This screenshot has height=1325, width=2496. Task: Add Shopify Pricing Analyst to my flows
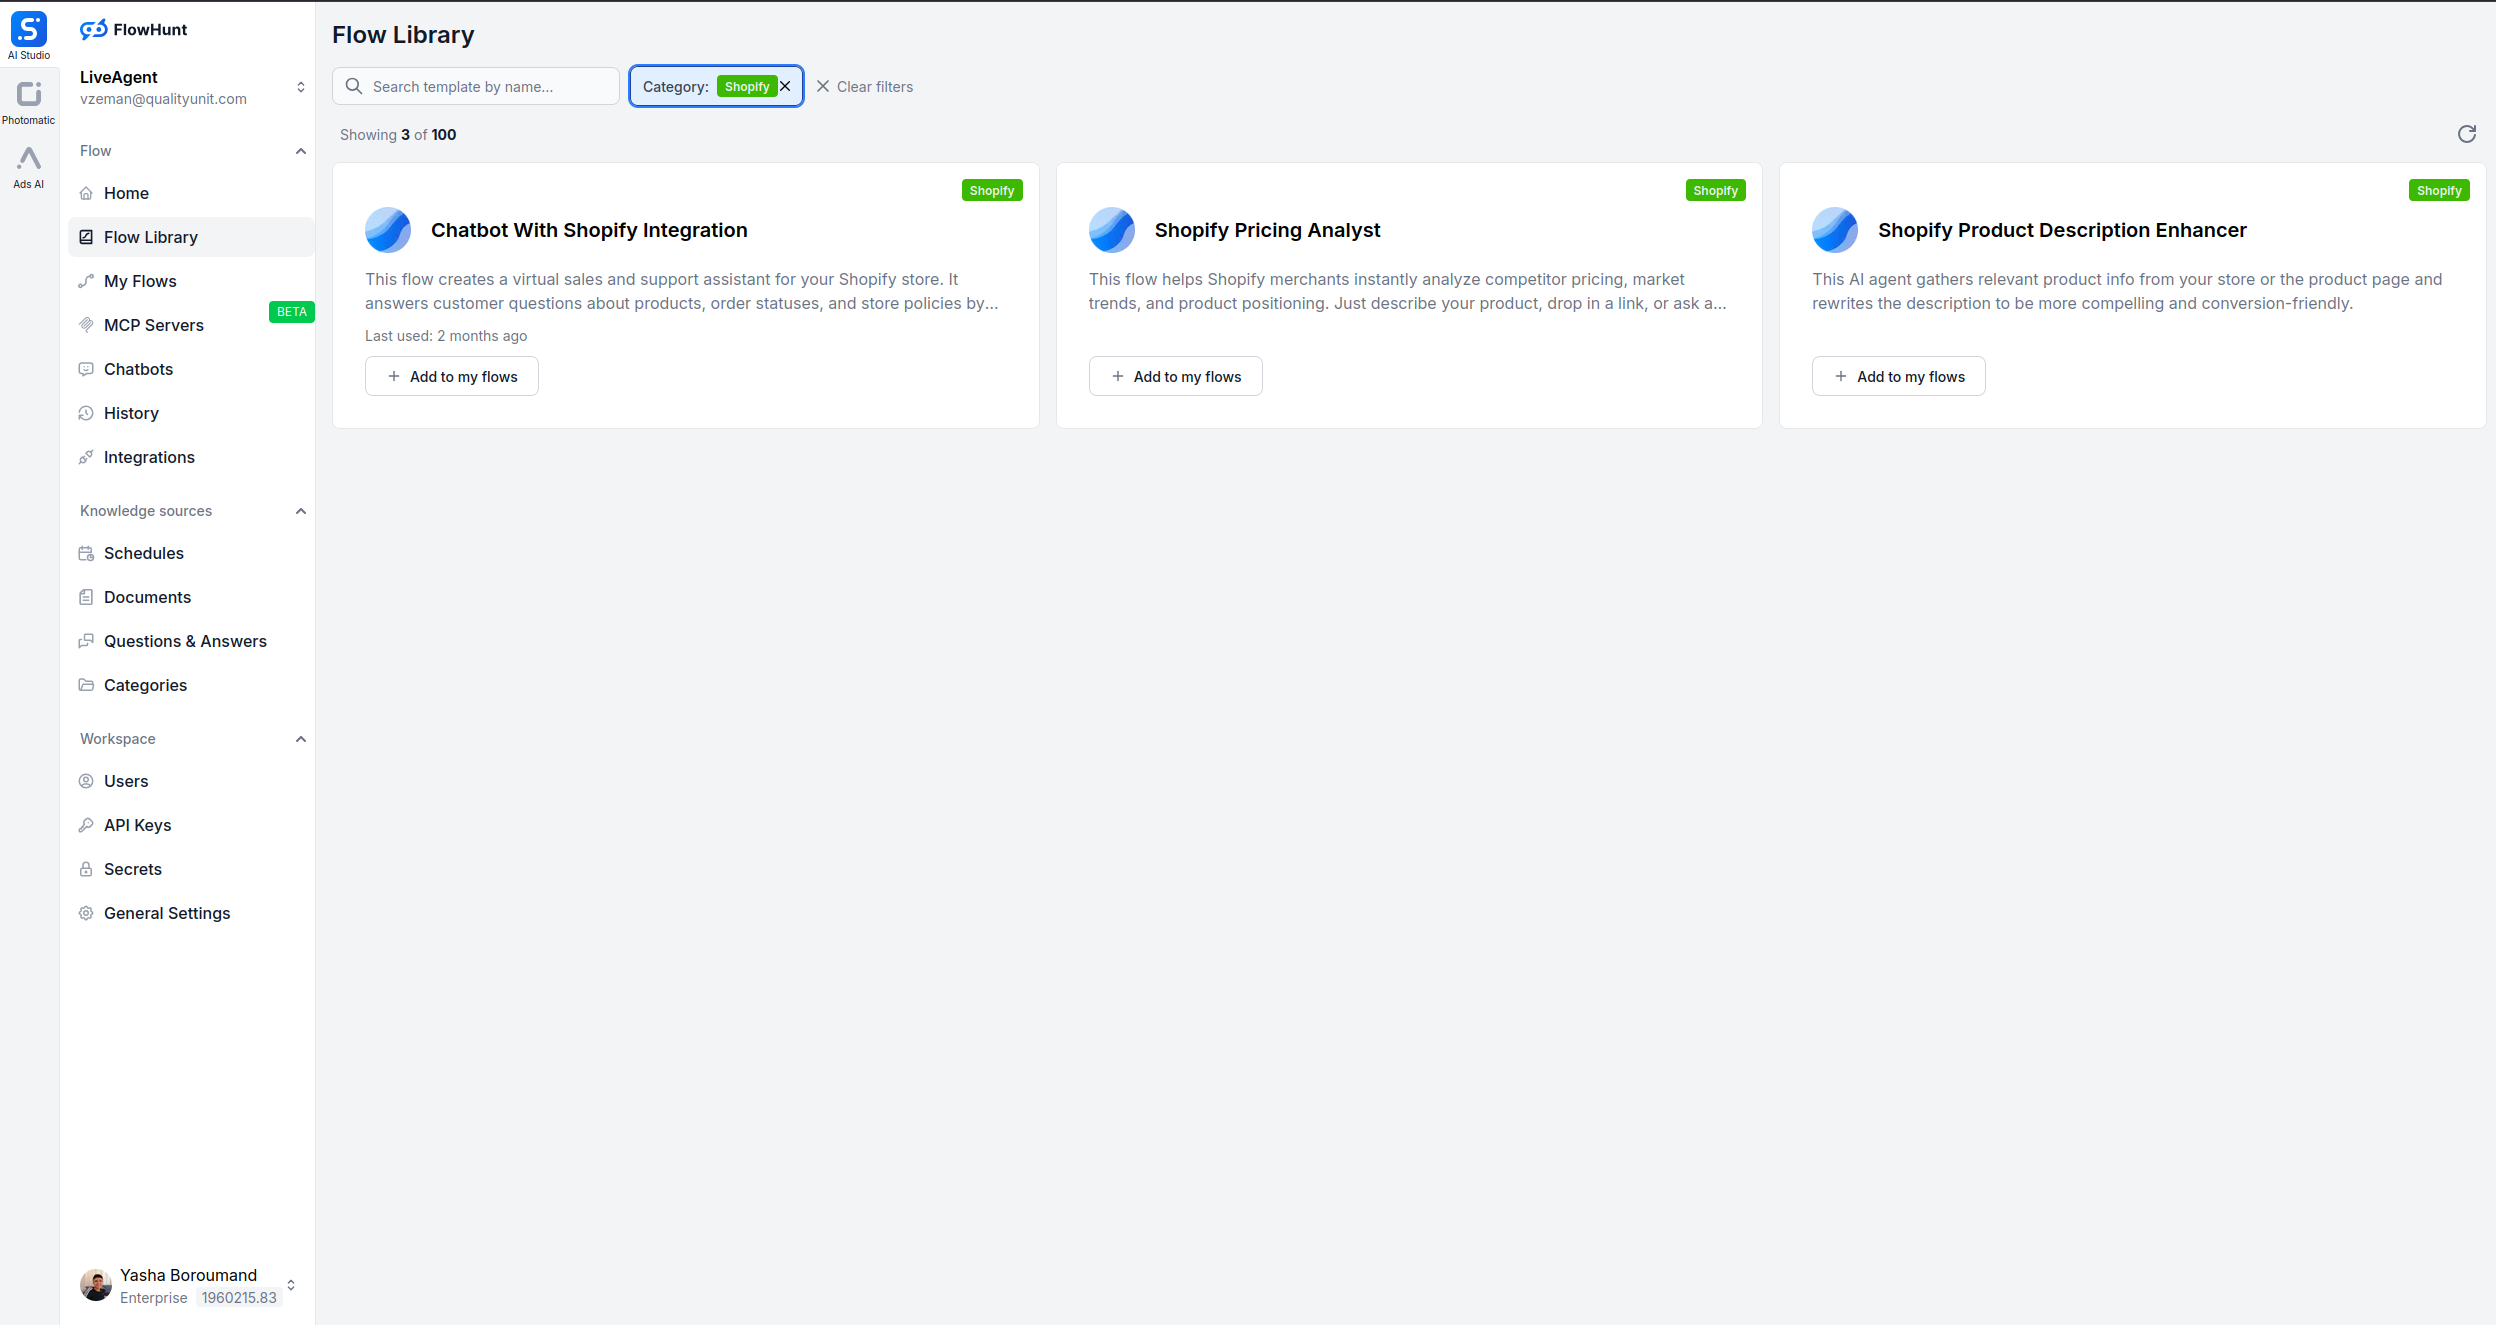[x=1175, y=375]
